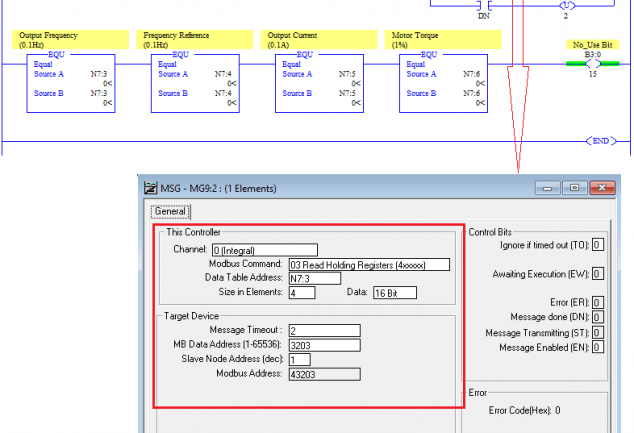Click Source A address N7:3
The image size is (634, 433).
click(99, 74)
